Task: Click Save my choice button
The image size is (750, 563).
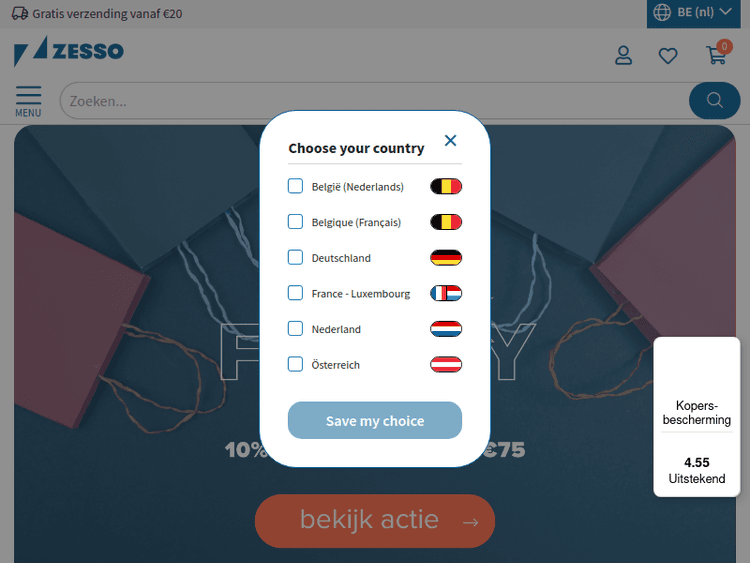Action: point(375,420)
